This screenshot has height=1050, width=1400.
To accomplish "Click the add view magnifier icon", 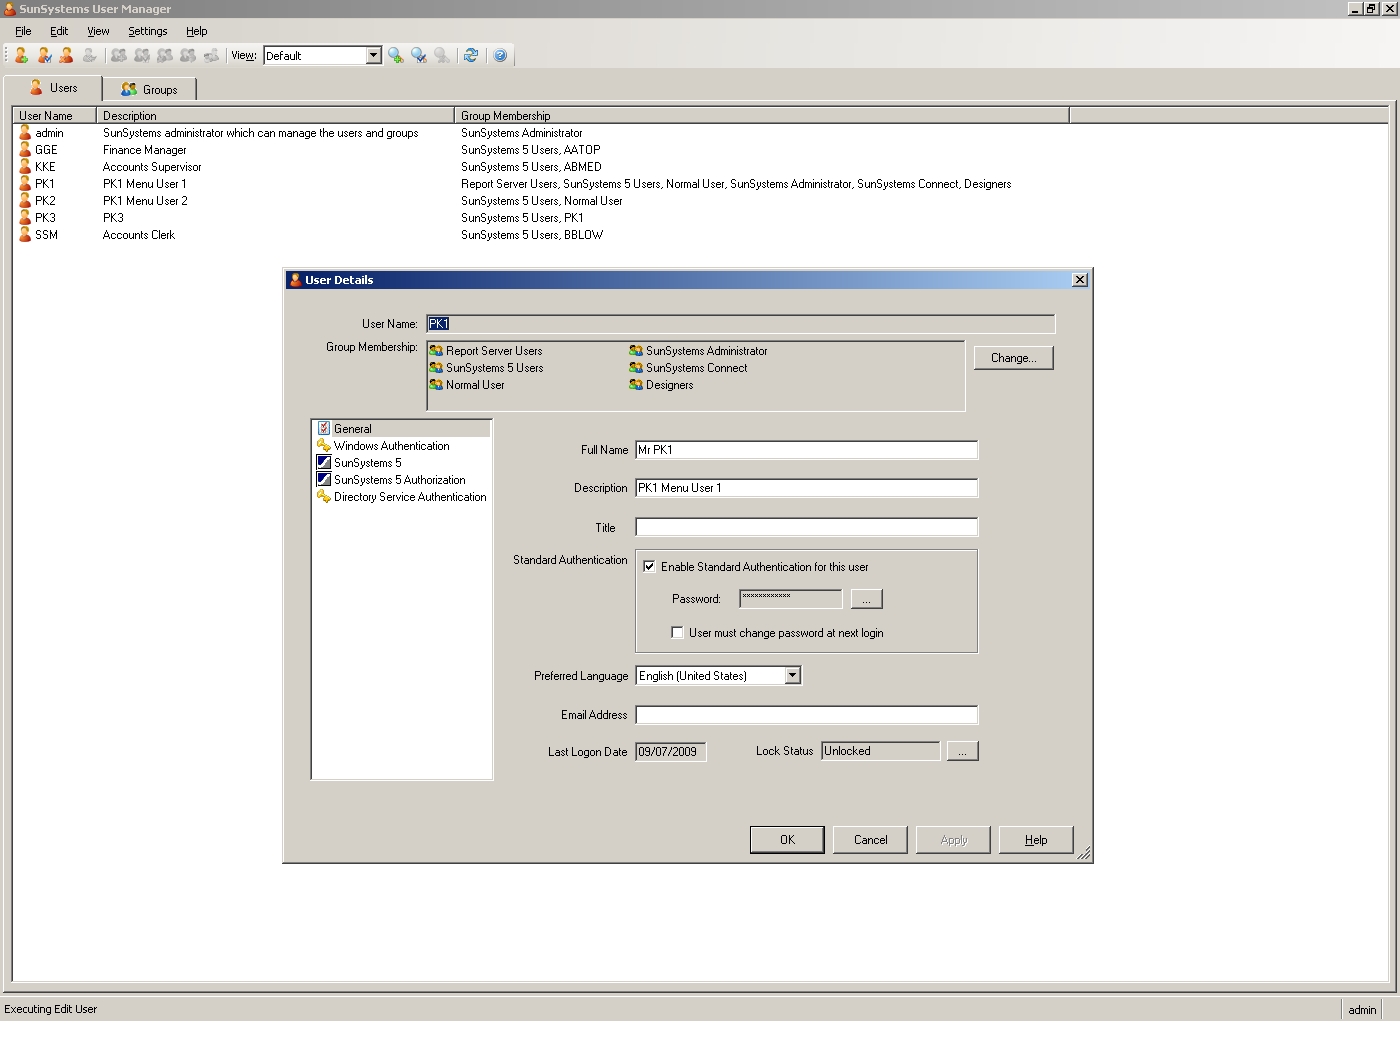I will [x=396, y=55].
